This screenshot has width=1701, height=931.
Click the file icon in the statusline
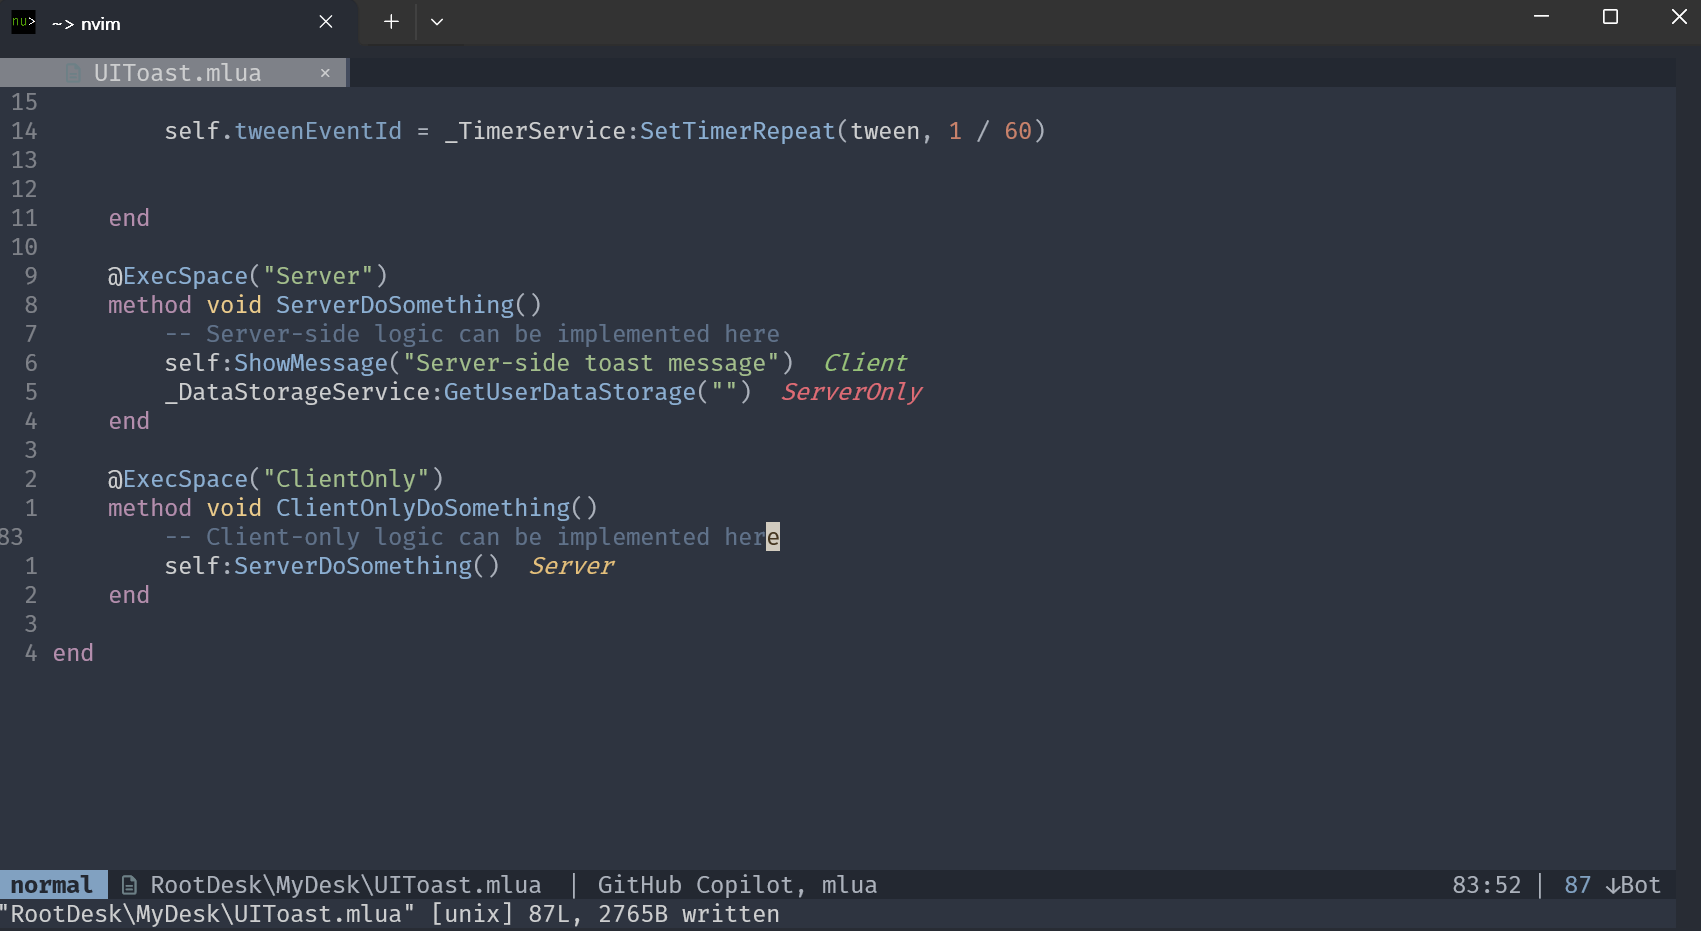(x=129, y=885)
